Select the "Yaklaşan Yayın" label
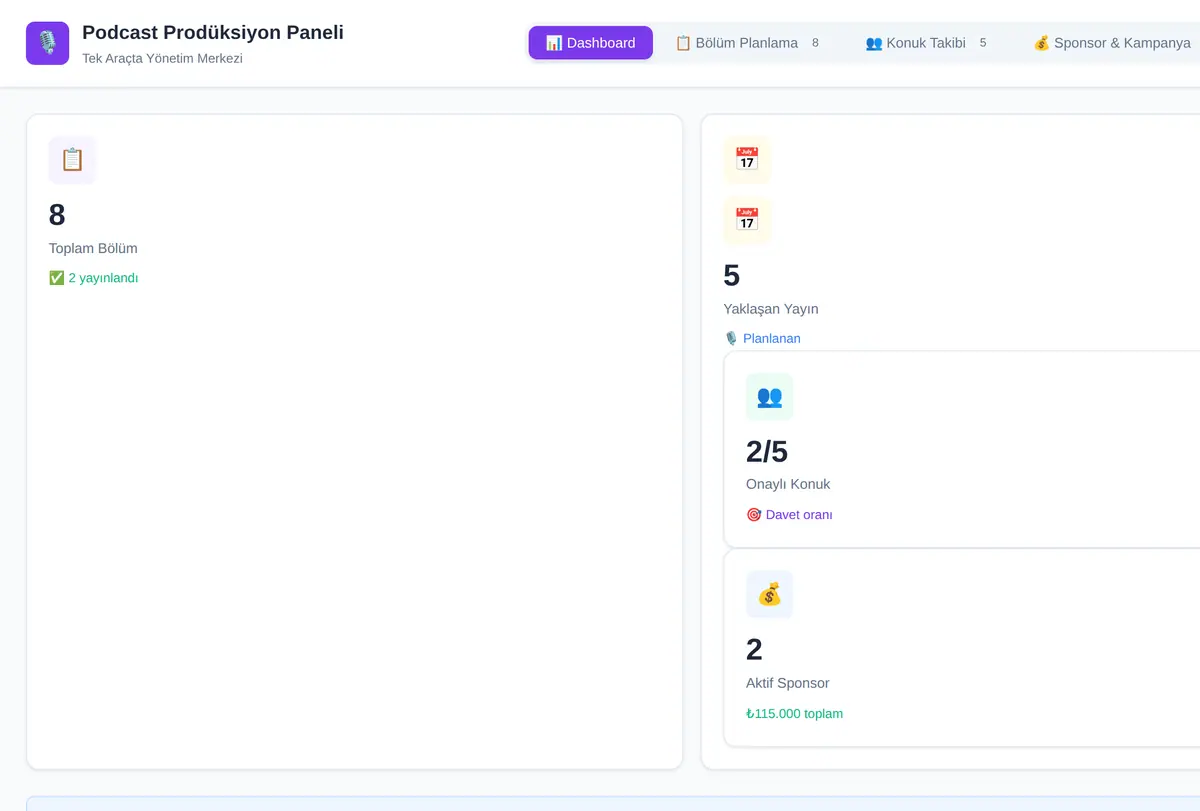1200x811 pixels. coord(771,309)
